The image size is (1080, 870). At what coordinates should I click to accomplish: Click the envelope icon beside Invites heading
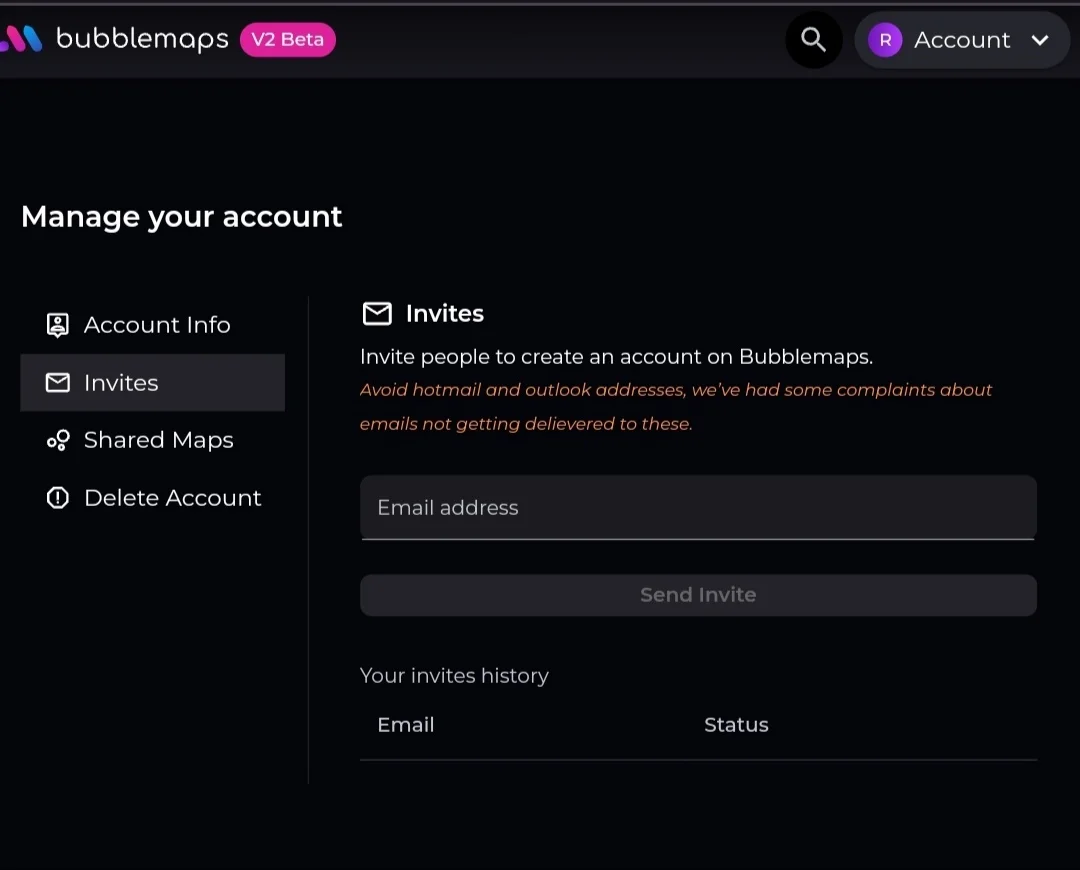pyautogui.click(x=377, y=313)
